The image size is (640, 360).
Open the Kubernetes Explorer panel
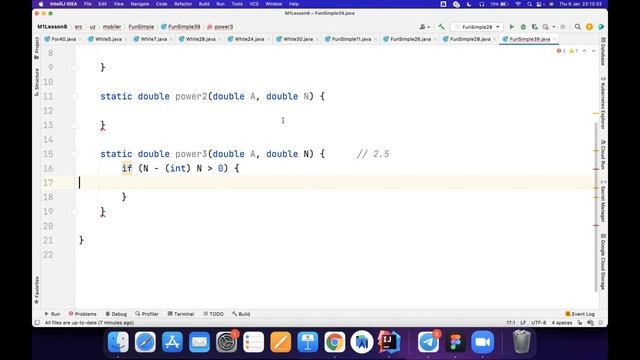603,103
